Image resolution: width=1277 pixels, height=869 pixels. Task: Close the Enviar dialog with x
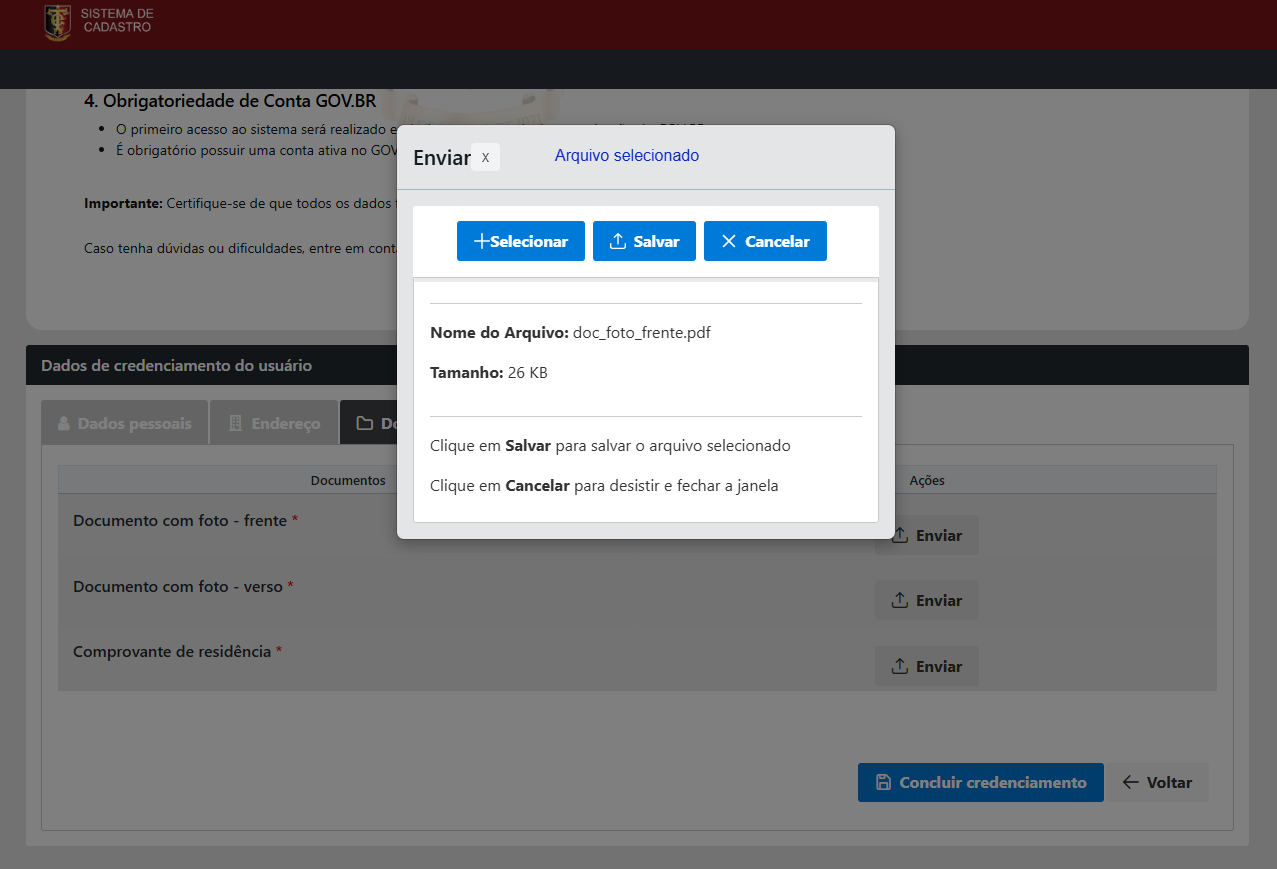pyautogui.click(x=485, y=157)
